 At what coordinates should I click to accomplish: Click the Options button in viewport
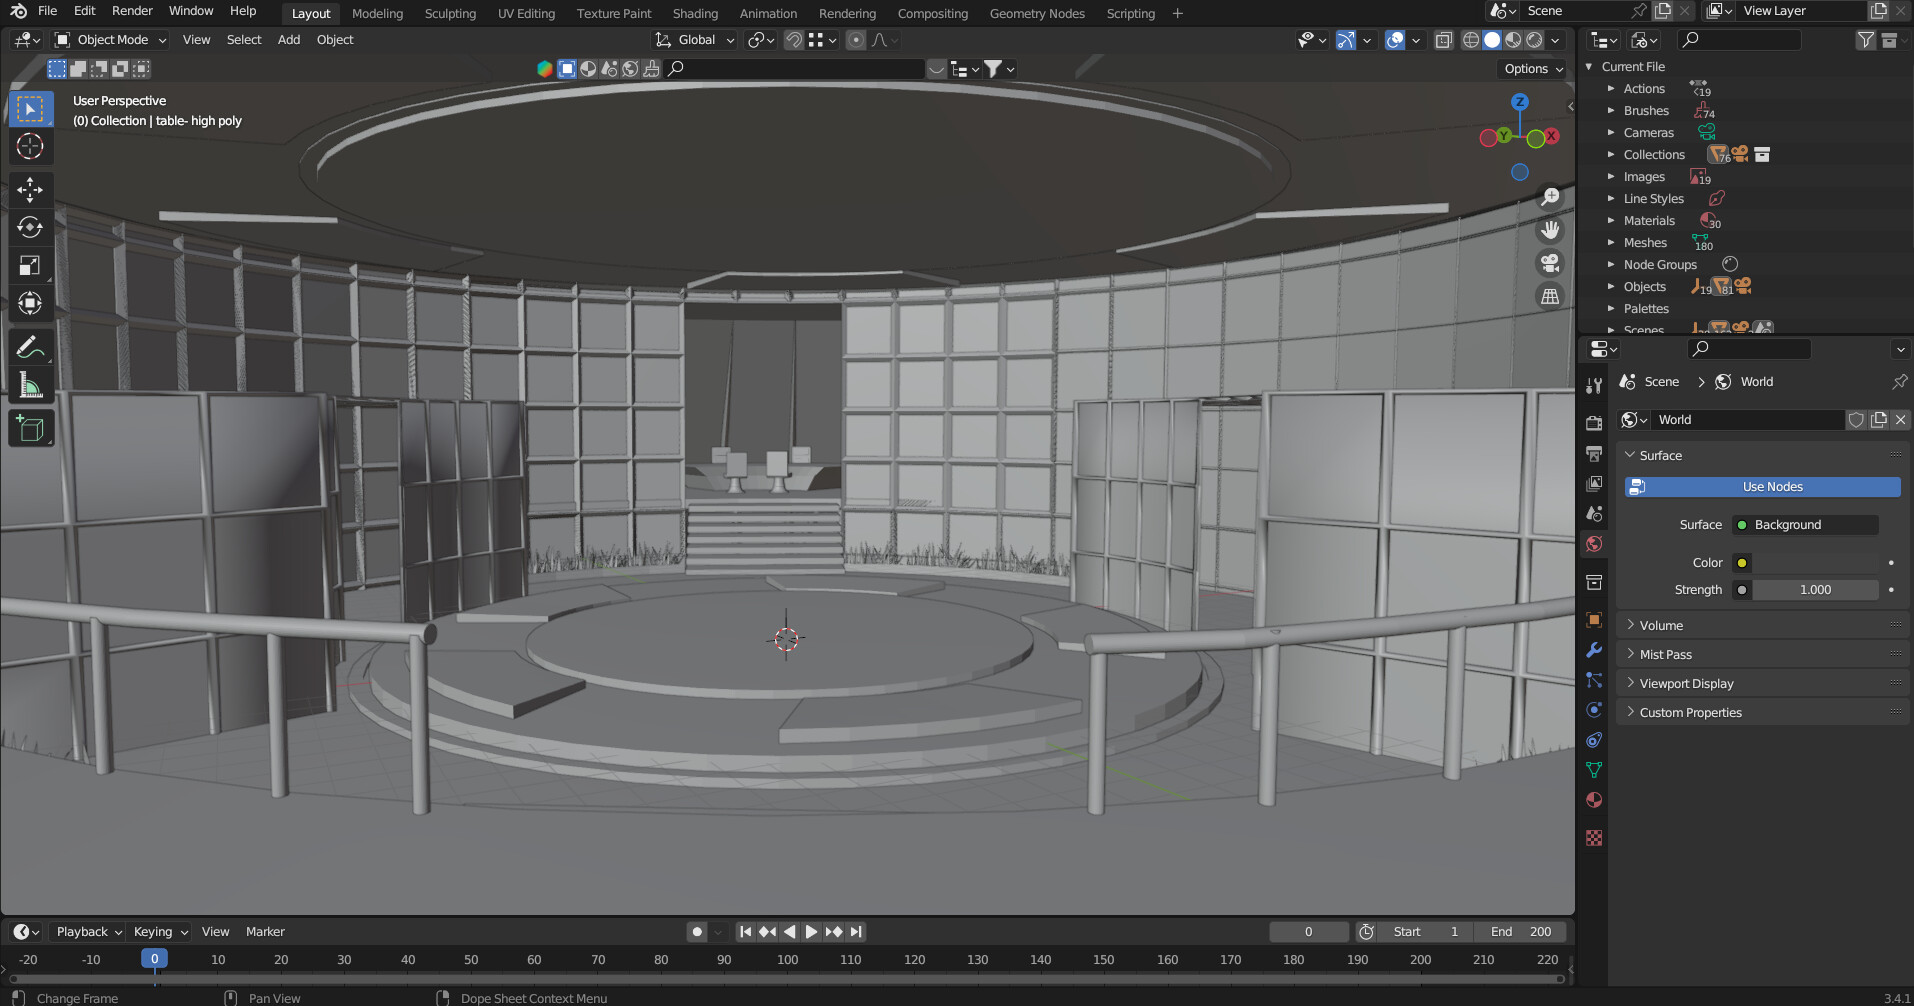pyautogui.click(x=1533, y=69)
